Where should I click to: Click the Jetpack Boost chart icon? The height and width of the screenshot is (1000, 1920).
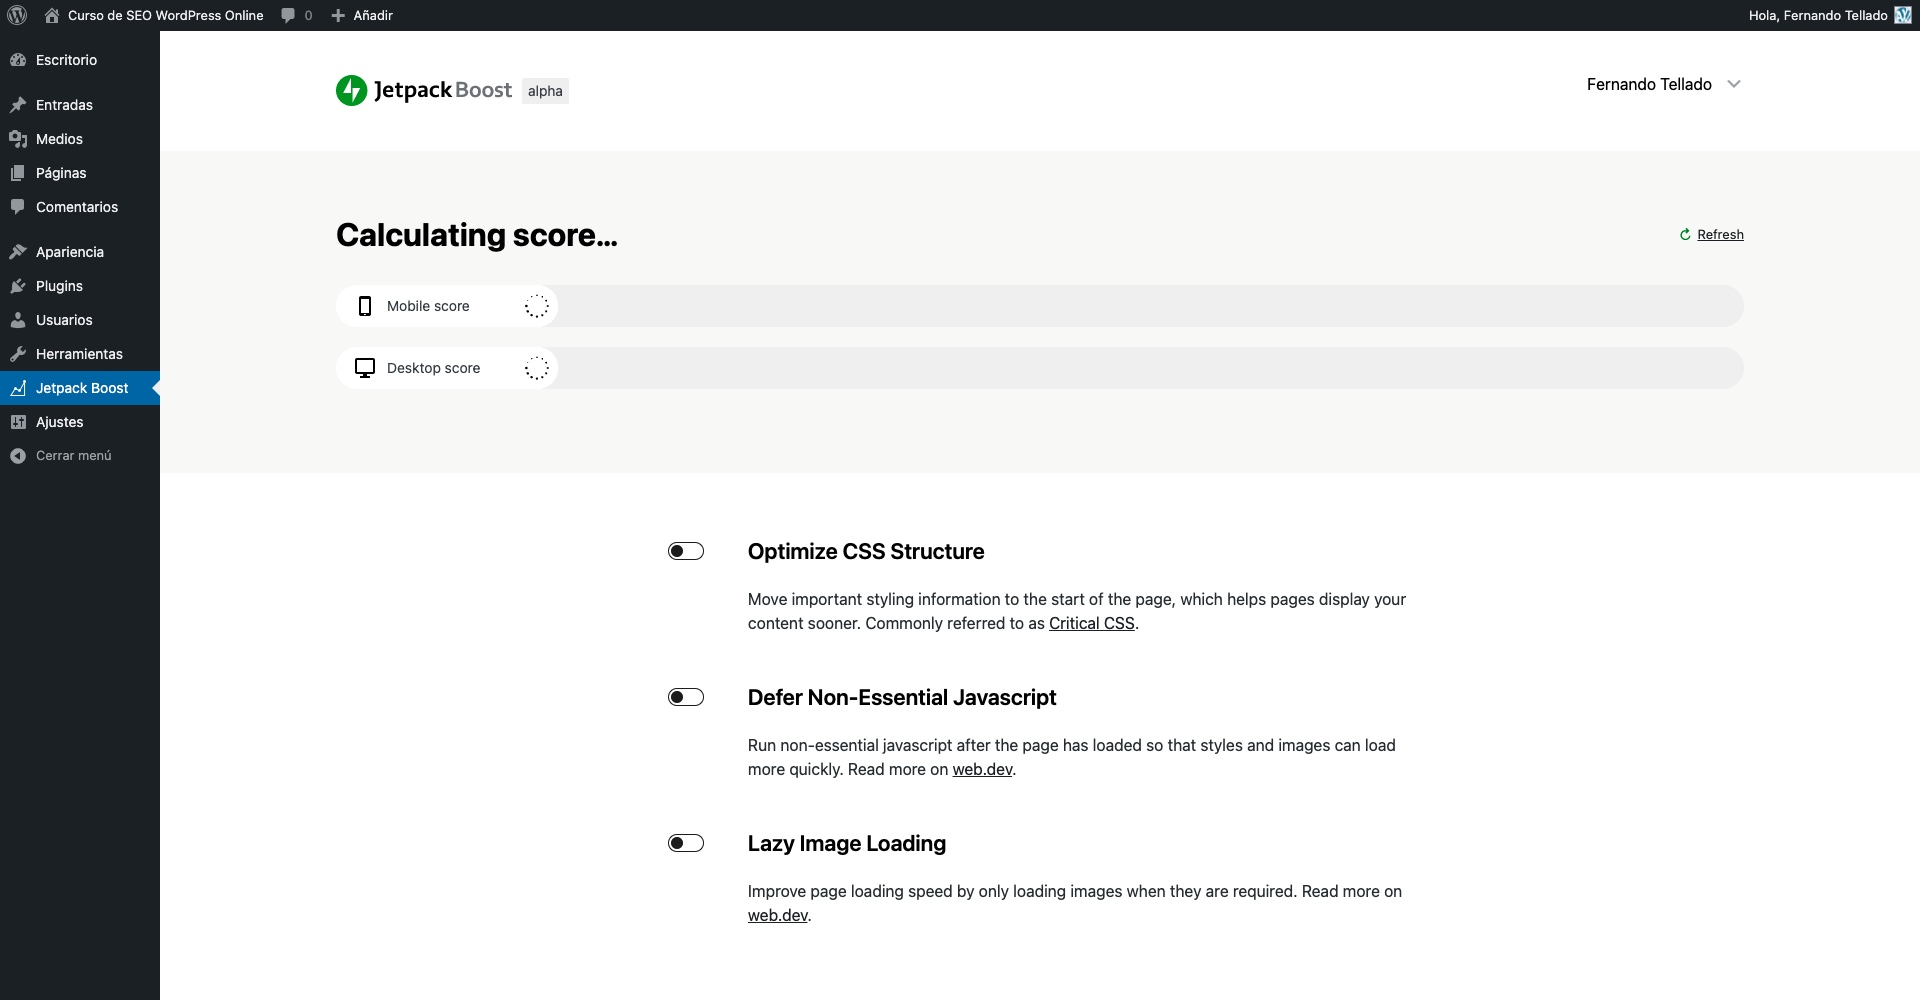tap(18, 388)
